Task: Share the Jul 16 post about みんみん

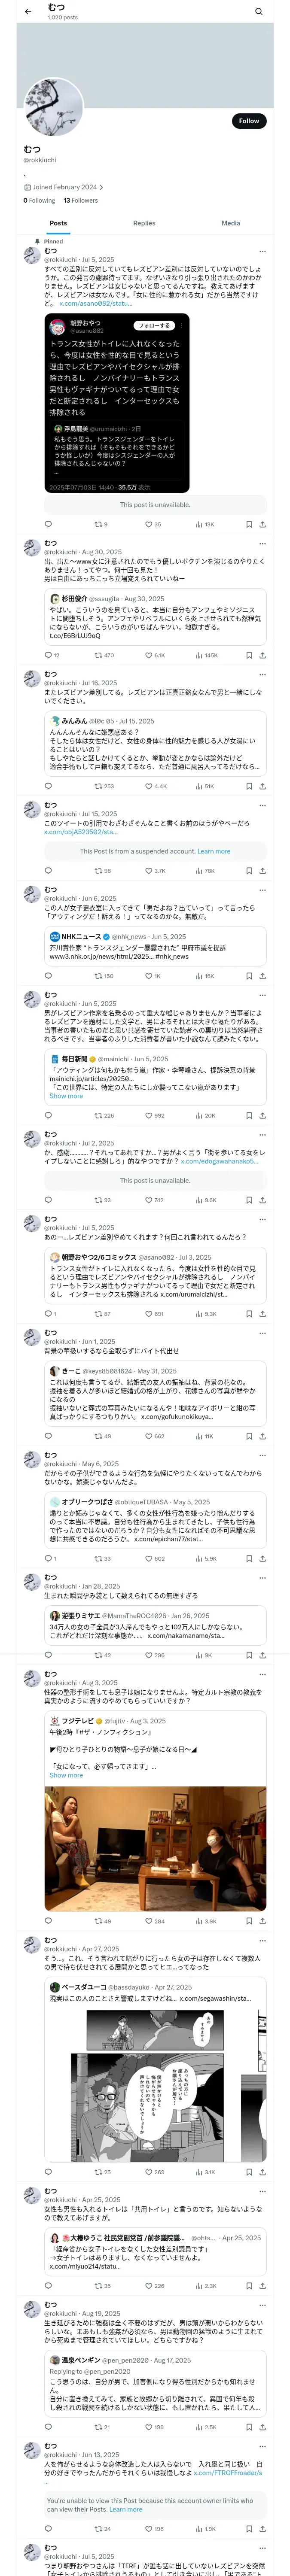Action: tap(262, 786)
